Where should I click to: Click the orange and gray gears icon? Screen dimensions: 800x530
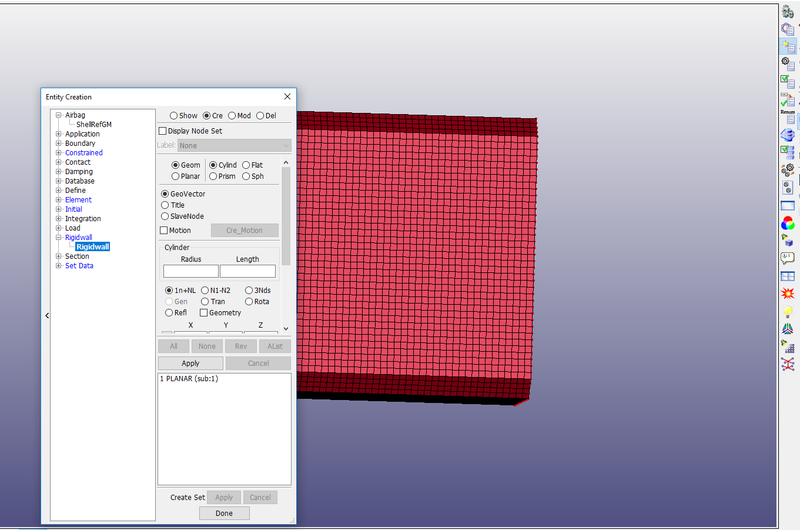788,170
